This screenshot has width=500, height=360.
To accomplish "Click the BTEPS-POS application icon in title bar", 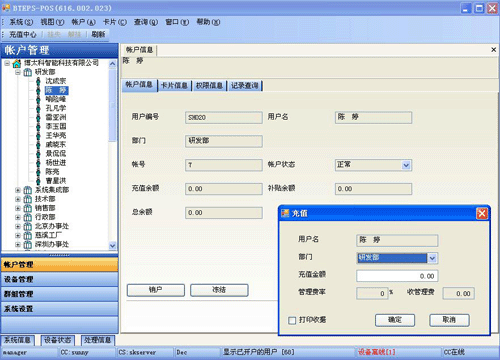I will pos(6,7).
